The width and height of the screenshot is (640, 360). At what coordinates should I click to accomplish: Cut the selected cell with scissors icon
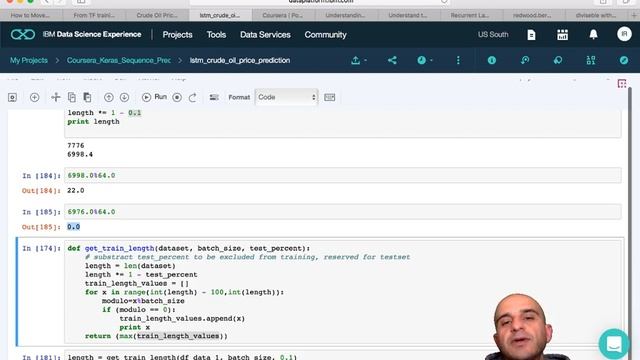56,97
